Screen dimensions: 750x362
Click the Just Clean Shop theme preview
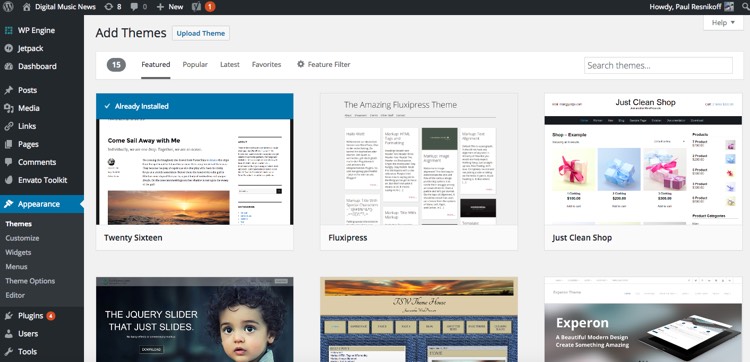(x=643, y=159)
